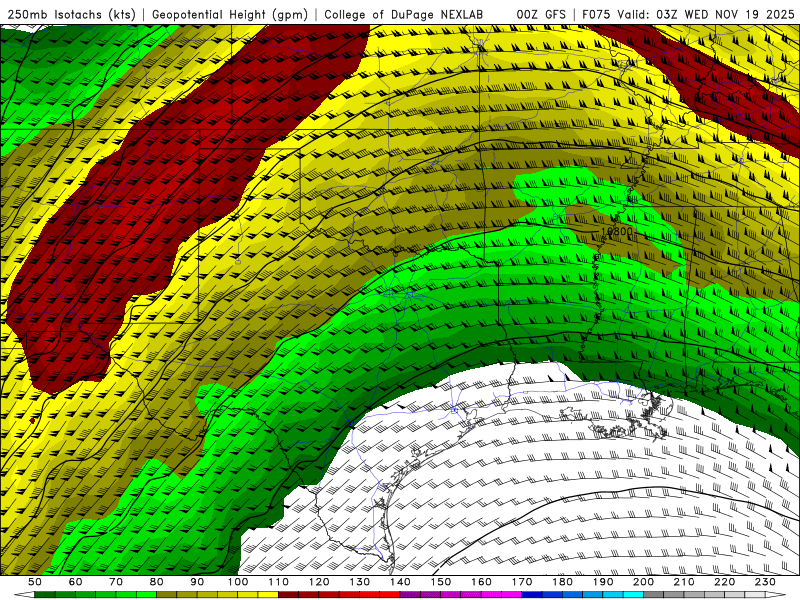Click the 'College of DuPage NEXLAB' label
Viewport: 800px width, 600px height.
click(404, 15)
